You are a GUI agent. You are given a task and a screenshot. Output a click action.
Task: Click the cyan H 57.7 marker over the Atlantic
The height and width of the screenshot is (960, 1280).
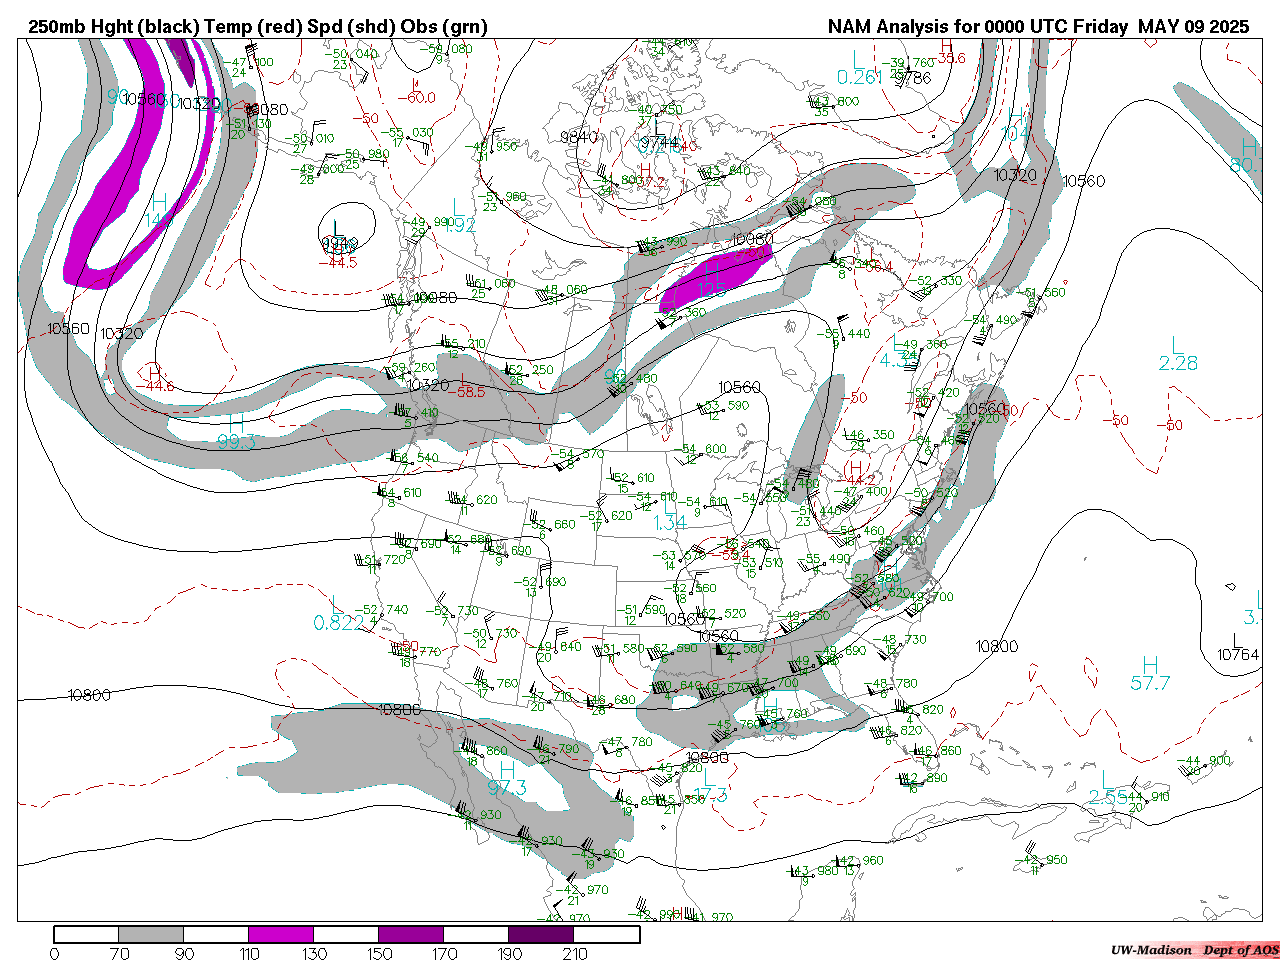click(x=1150, y=675)
